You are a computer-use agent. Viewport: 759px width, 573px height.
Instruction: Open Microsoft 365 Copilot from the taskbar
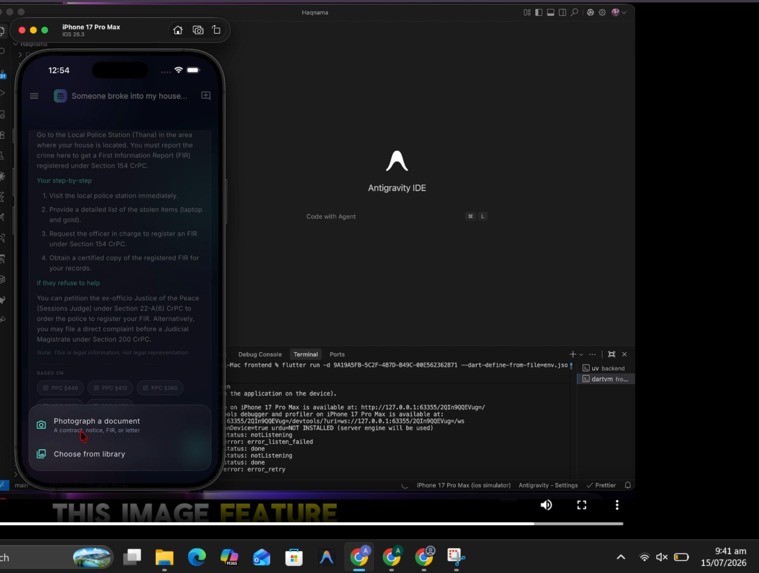point(229,558)
